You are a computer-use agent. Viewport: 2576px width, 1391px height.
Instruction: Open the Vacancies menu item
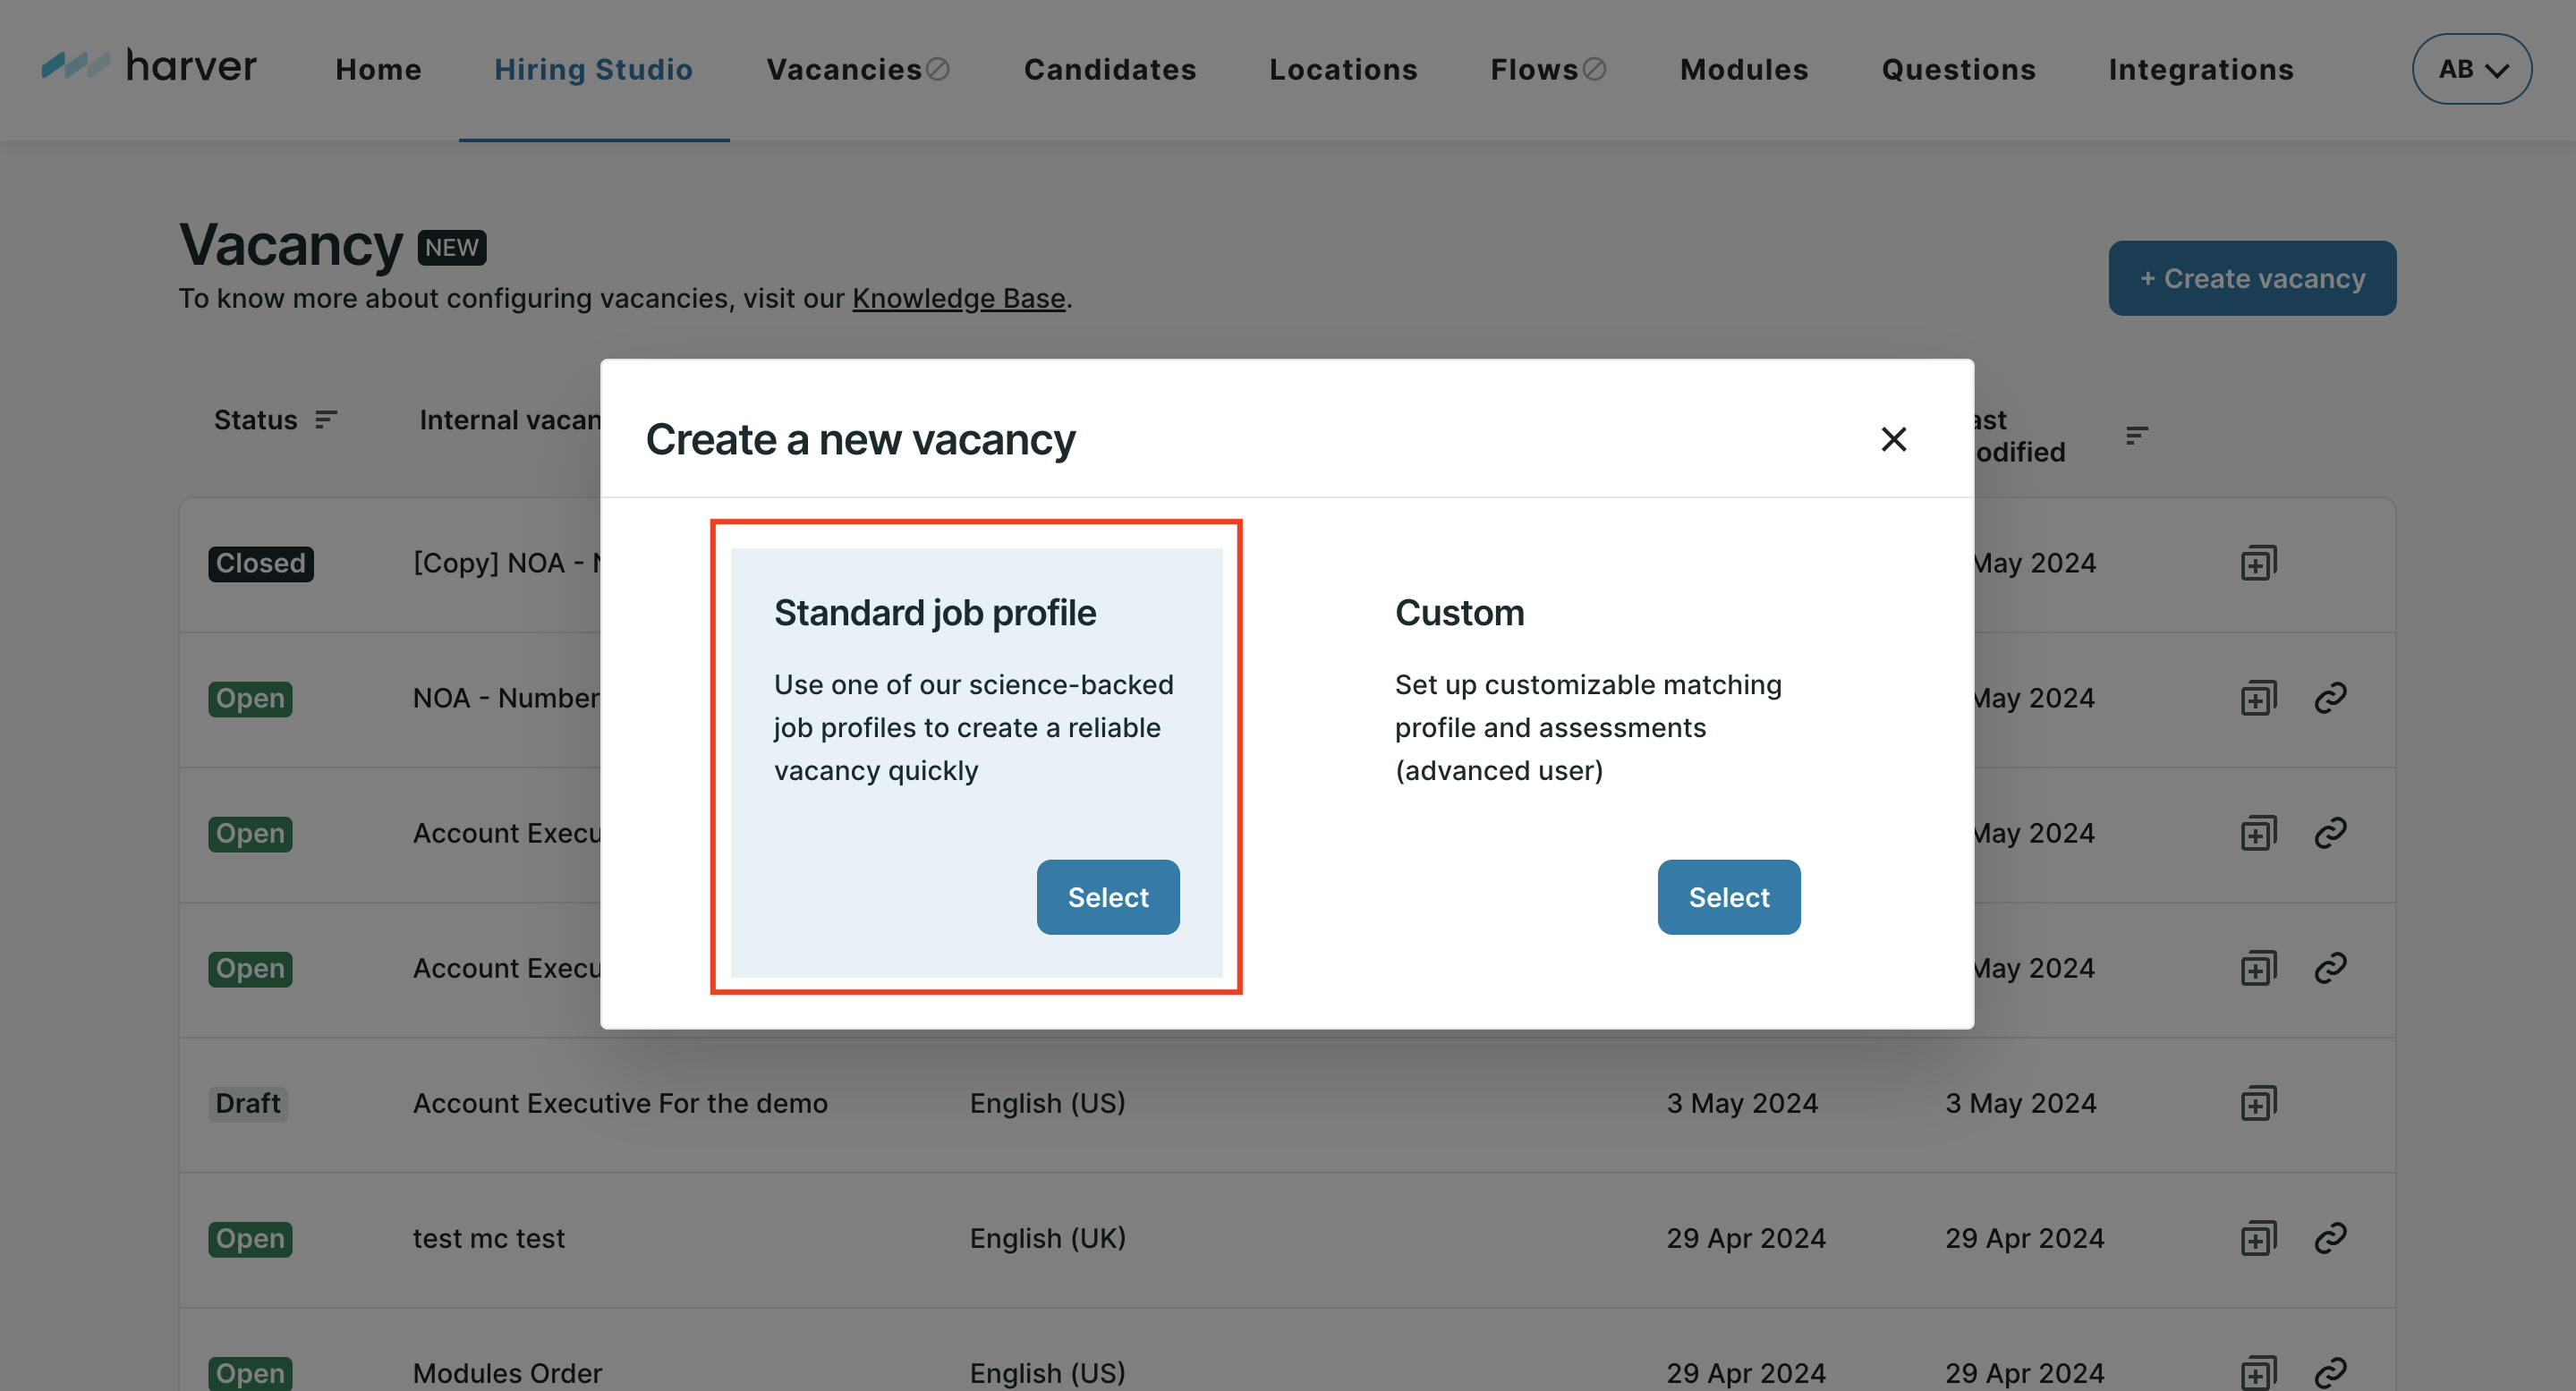coord(858,69)
